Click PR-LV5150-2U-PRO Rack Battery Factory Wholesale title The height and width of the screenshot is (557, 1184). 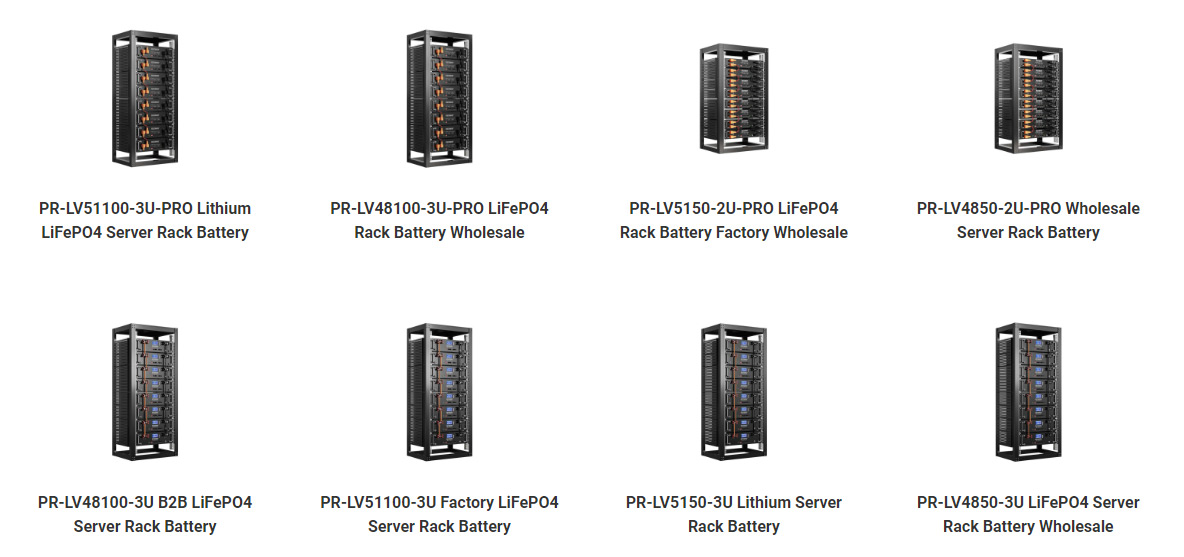(734, 220)
